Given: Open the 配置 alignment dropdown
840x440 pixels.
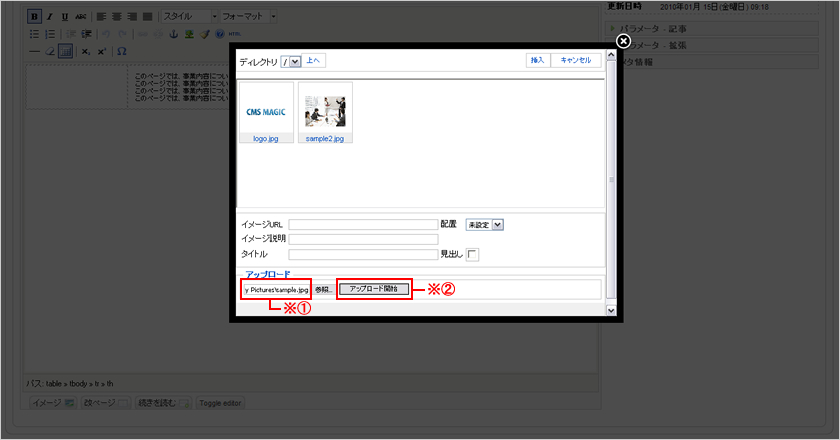Looking at the screenshot, I should click(x=484, y=225).
